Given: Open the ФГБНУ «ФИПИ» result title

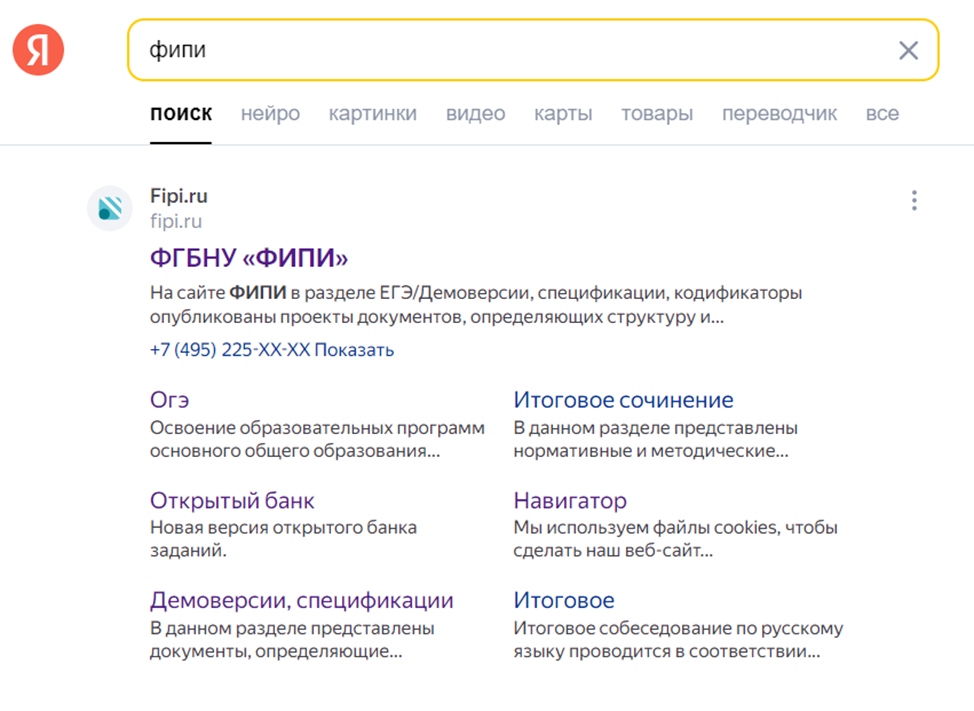Looking at the screenshot, I should click(x=248, y=257).
